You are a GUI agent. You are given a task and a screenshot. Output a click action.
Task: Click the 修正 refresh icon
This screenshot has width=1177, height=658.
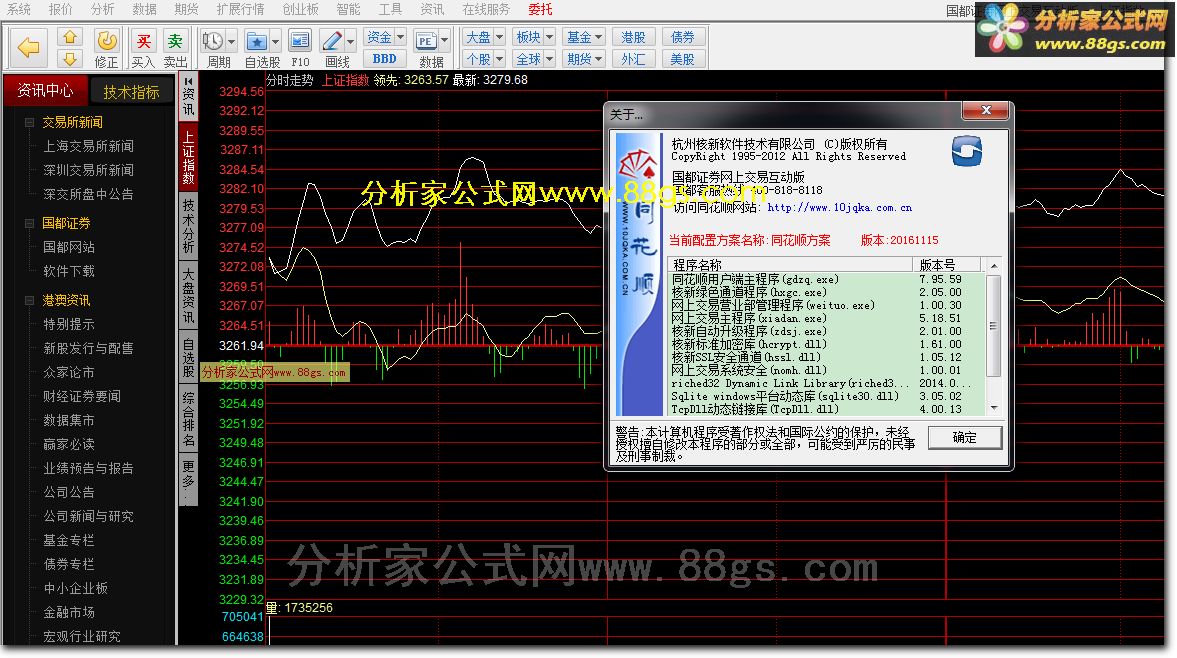pos(107,41)
